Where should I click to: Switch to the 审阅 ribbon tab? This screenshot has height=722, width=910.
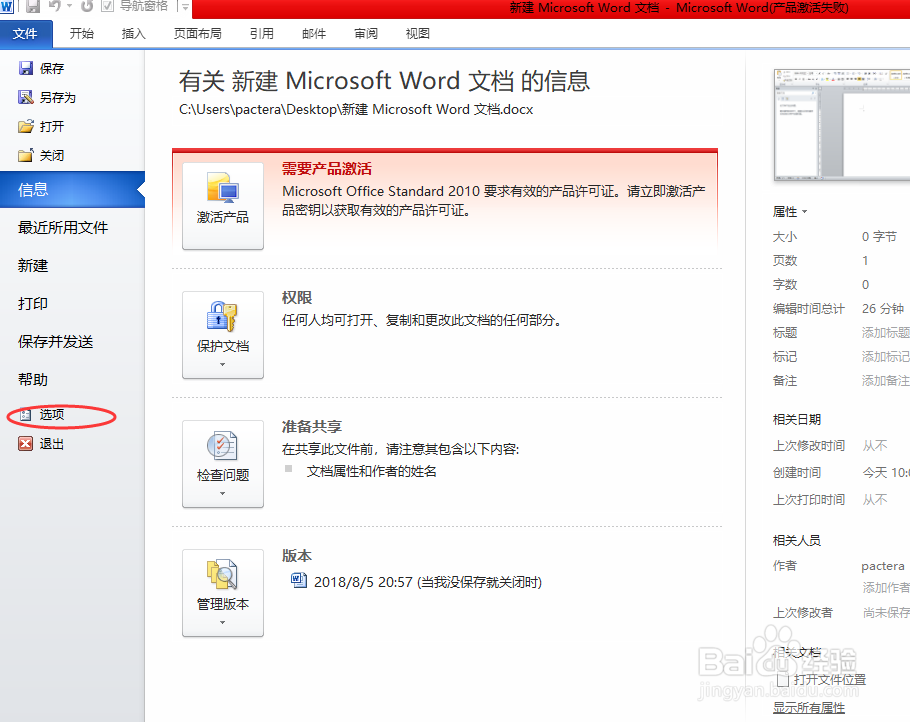[366, 34]
